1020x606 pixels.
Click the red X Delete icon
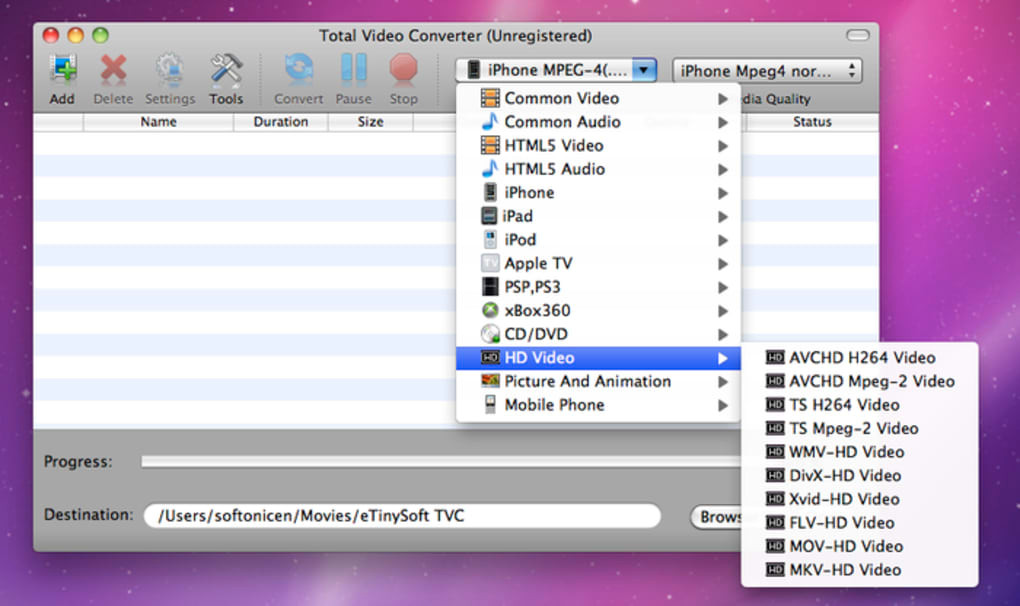pyautogui.click(x=113, y=69)
